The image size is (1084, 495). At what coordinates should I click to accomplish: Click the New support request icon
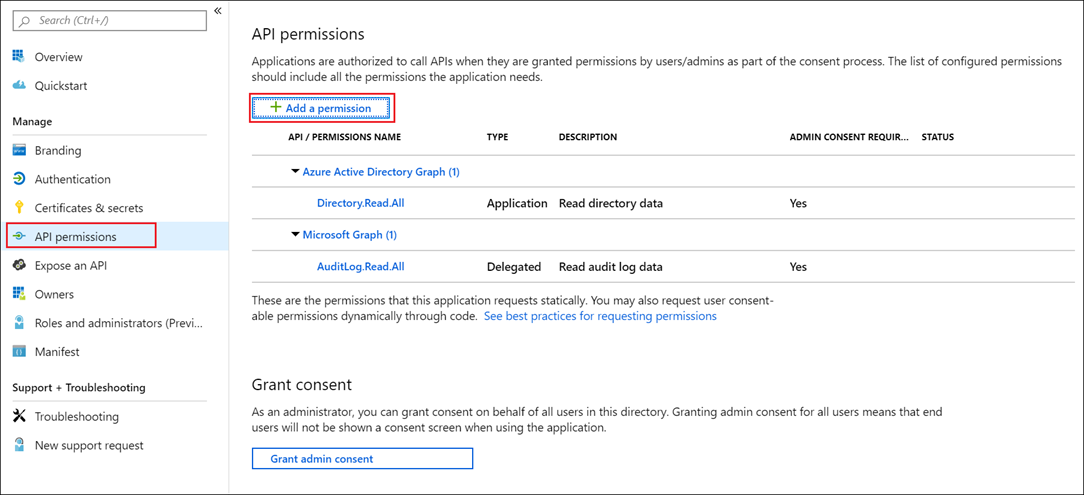pos(19,445)
